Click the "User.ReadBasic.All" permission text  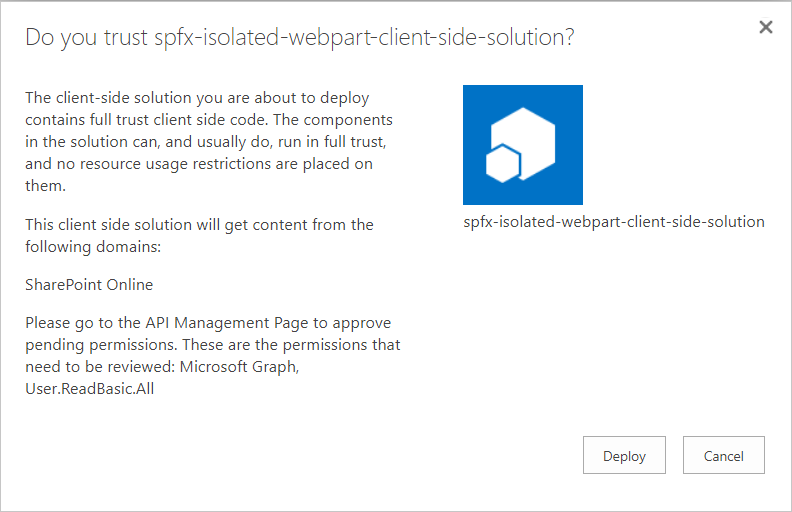point(89,389)
